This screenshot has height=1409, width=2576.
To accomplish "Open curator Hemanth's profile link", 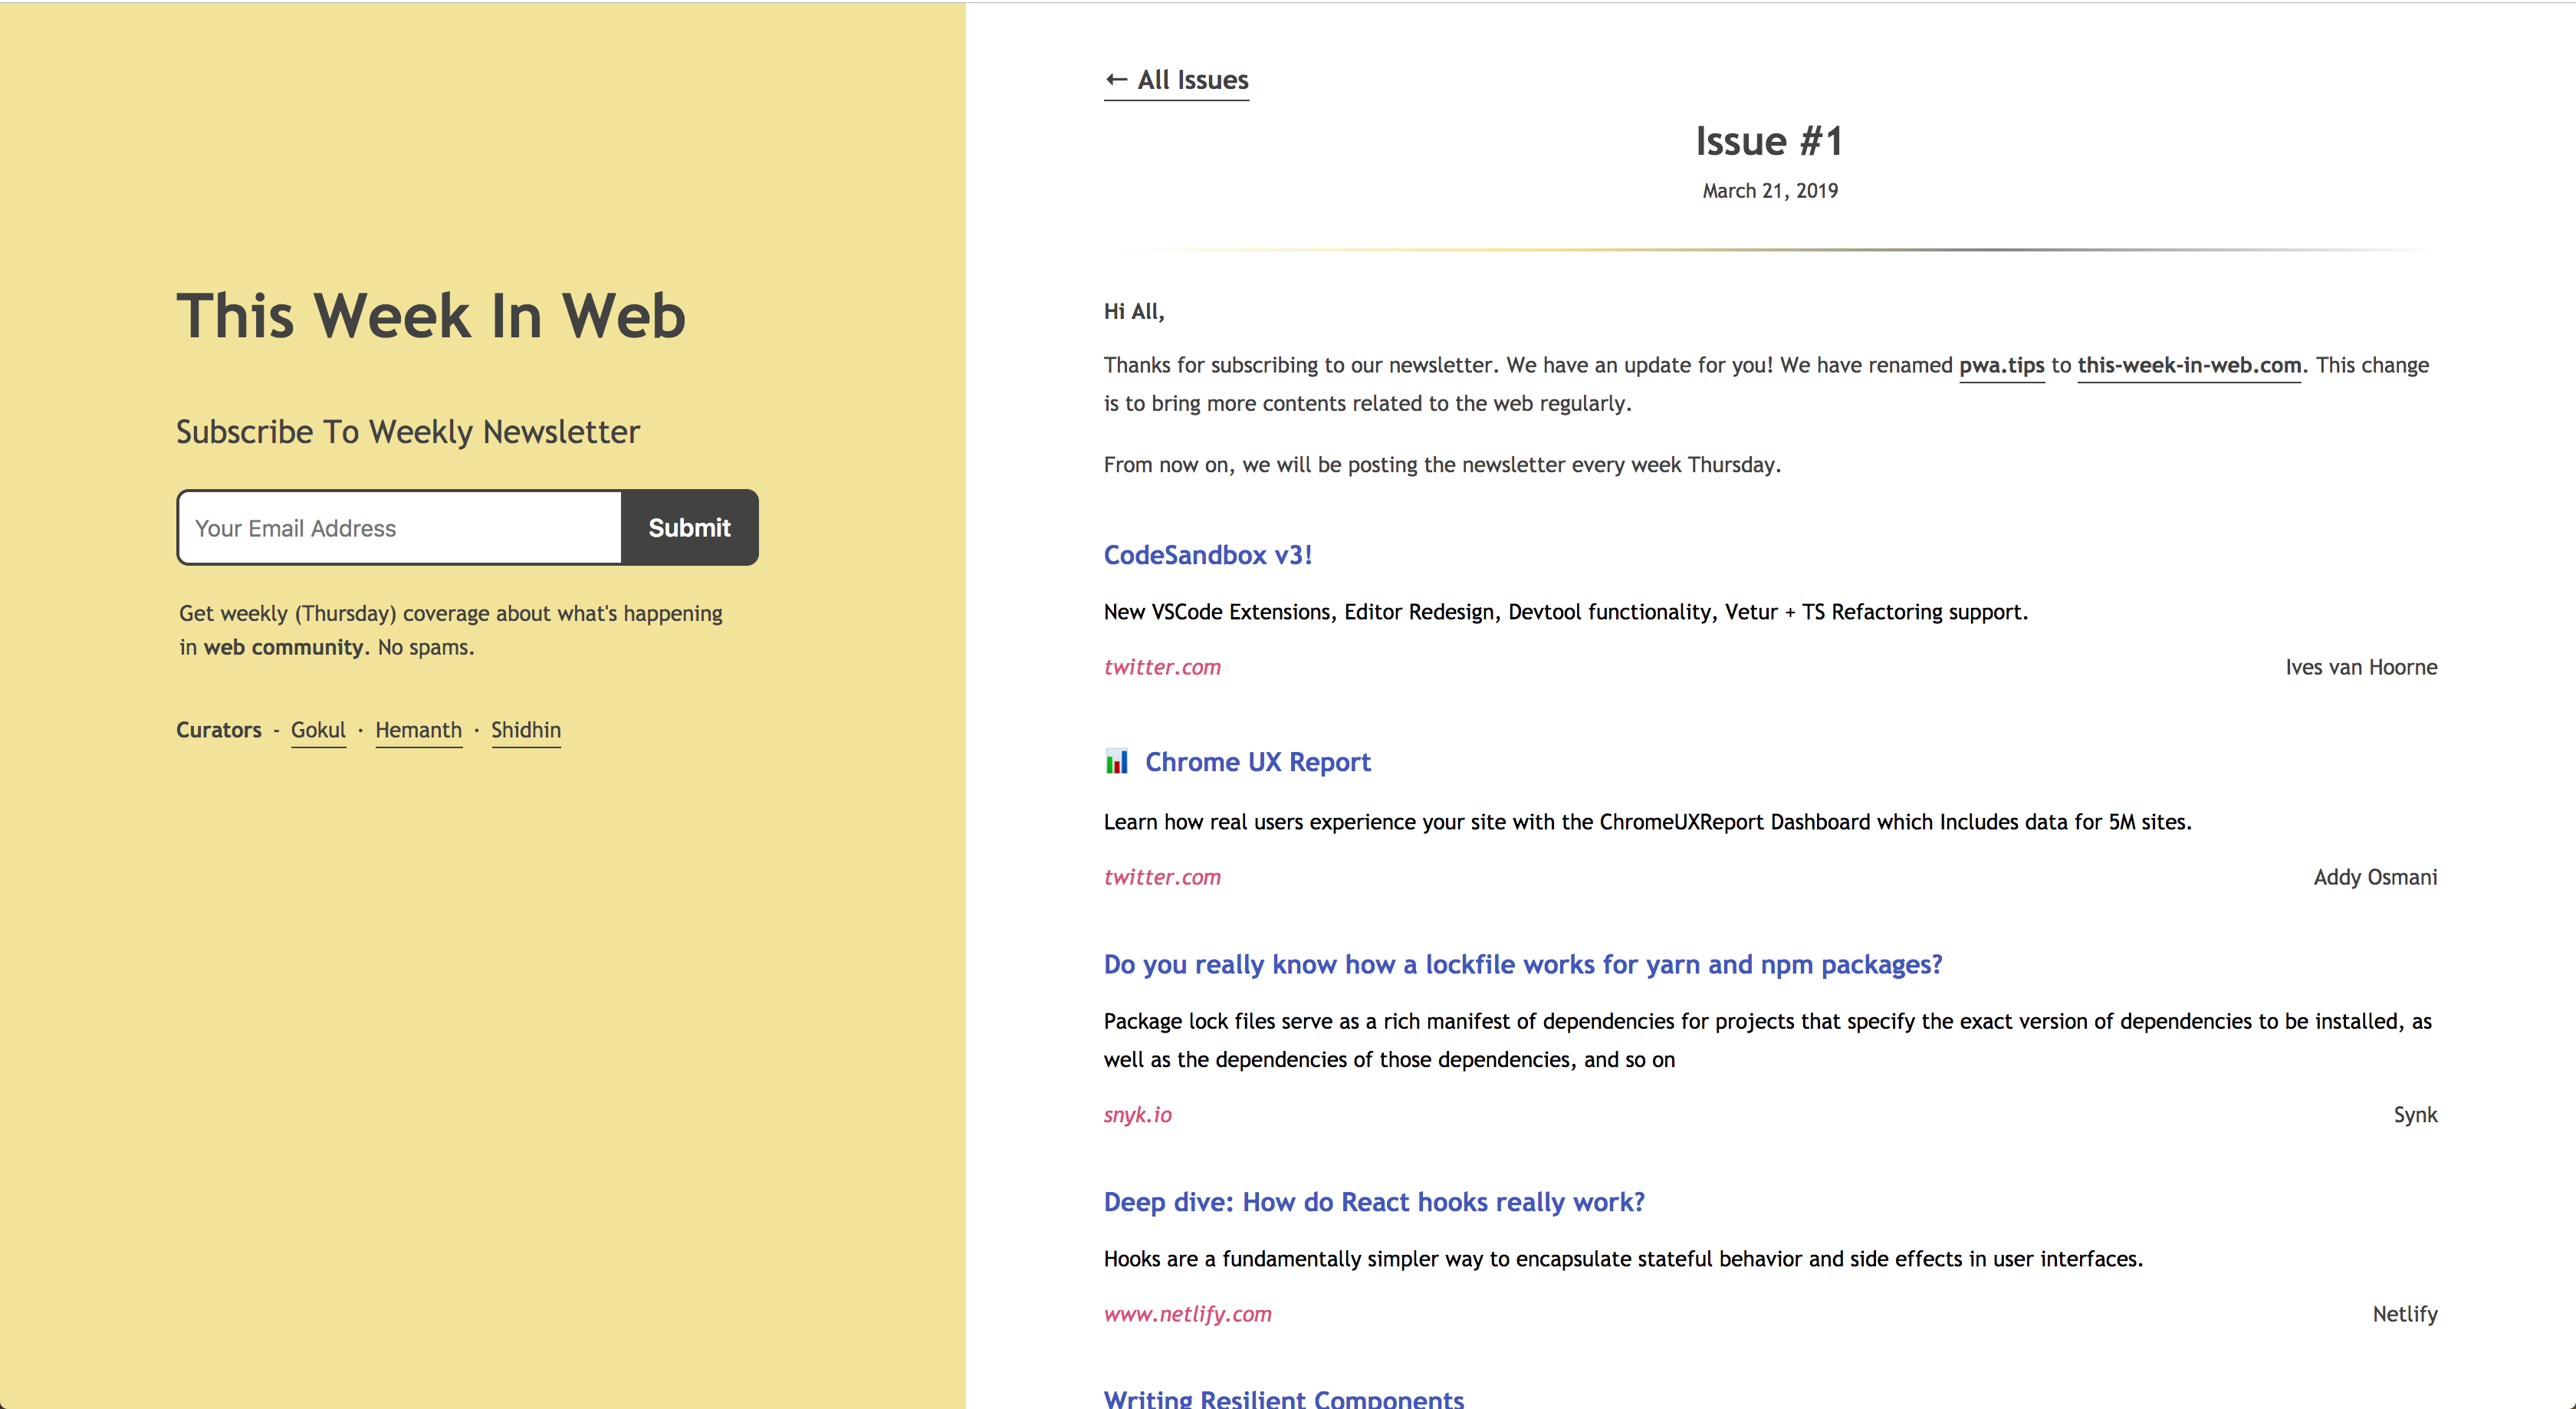I will click(418, 730).
